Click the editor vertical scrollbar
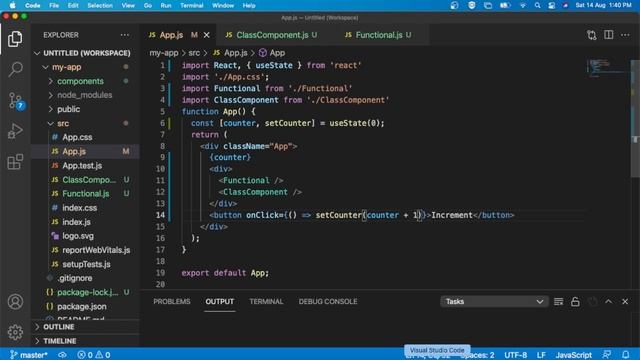The image size is (640, 360). pos(635,118)
